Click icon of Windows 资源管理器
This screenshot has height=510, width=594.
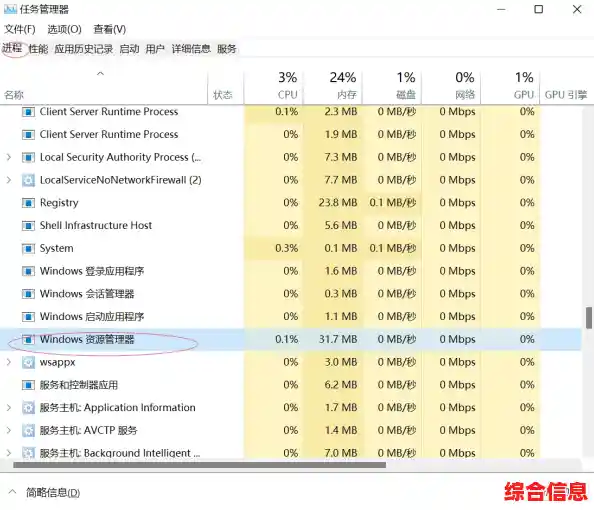(28, 339)
